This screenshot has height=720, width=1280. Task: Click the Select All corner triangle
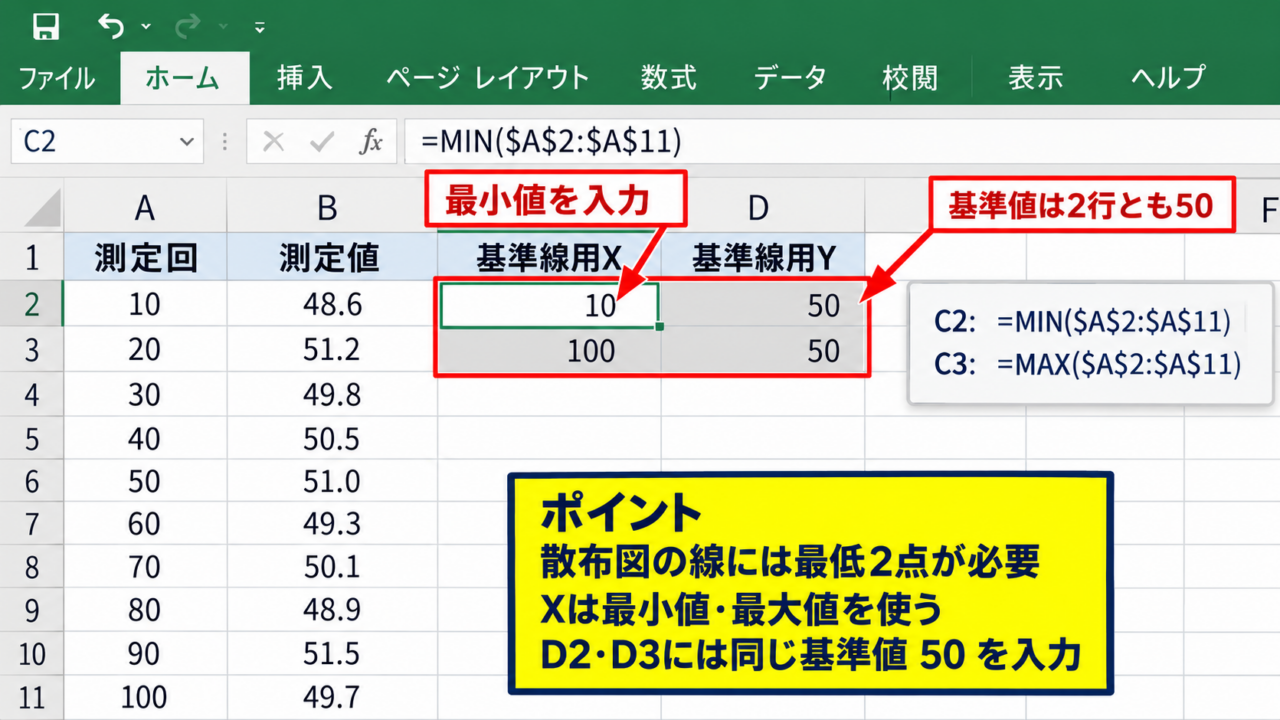[41, 208]
